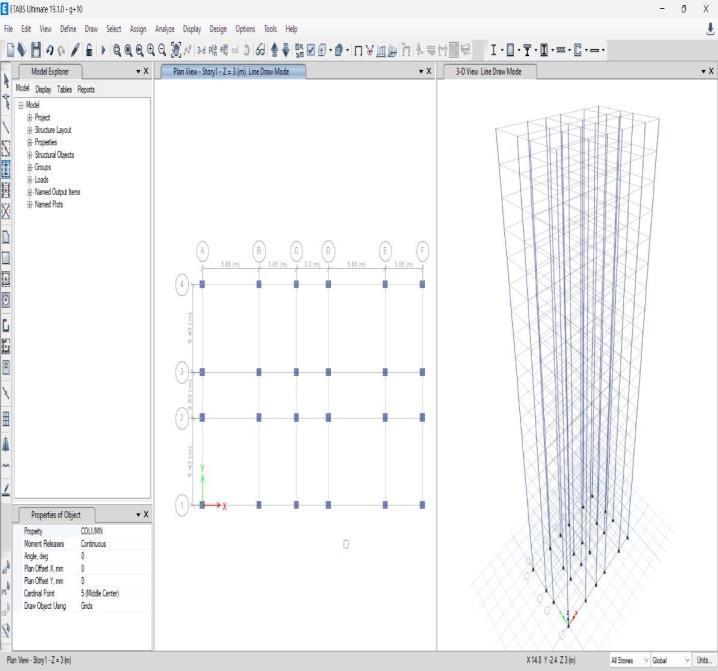
Task: Open the All Stories dropdown in status bar
Action: click(629, 660)
